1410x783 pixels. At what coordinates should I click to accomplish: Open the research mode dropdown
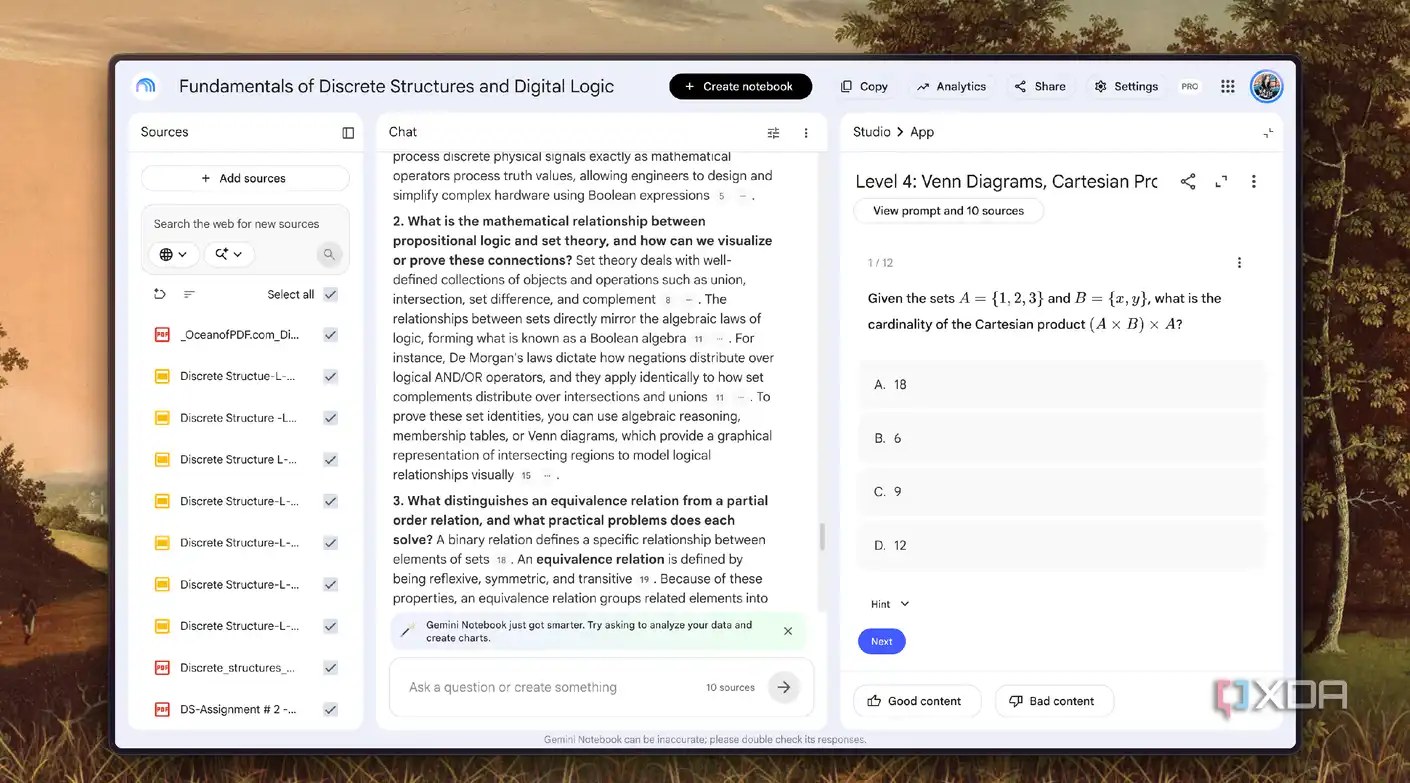click(228, 254)
